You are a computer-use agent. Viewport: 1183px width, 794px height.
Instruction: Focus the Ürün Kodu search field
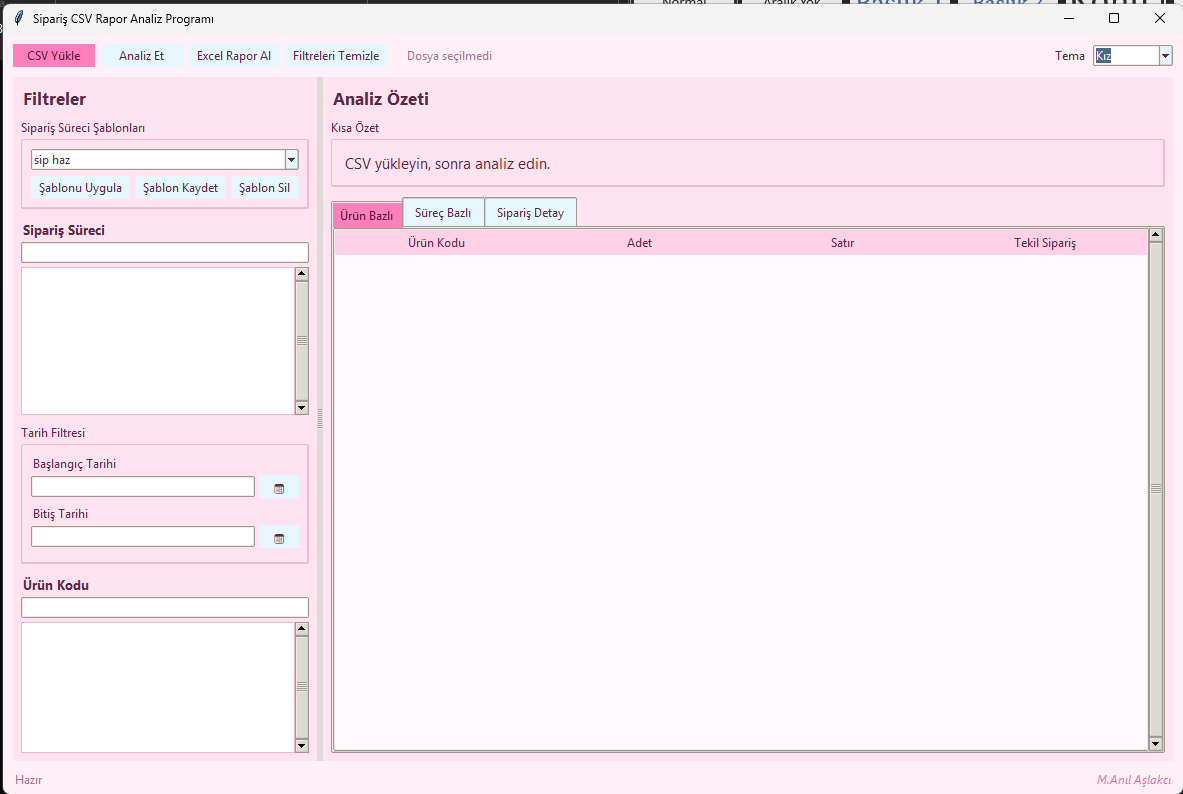[x=164, y=607]
